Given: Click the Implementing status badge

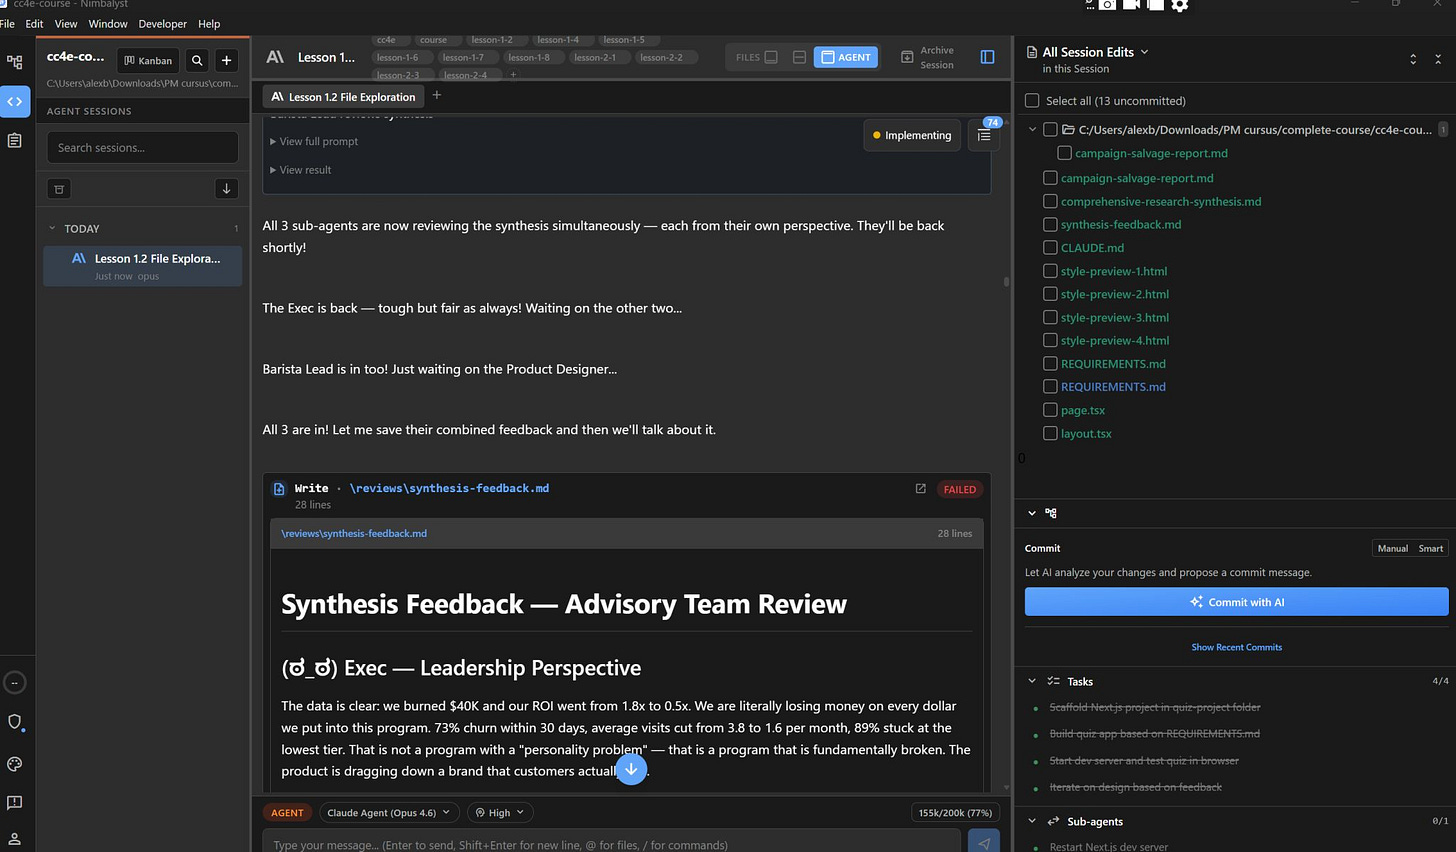Looking at the screenshot, I should pos(912,135).
